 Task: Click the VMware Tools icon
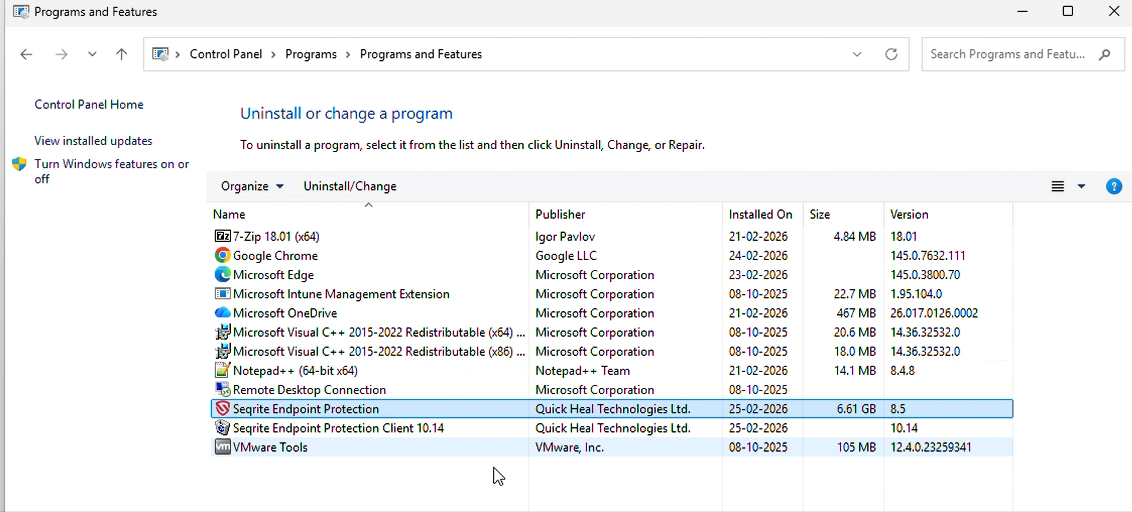pos(222,447)
